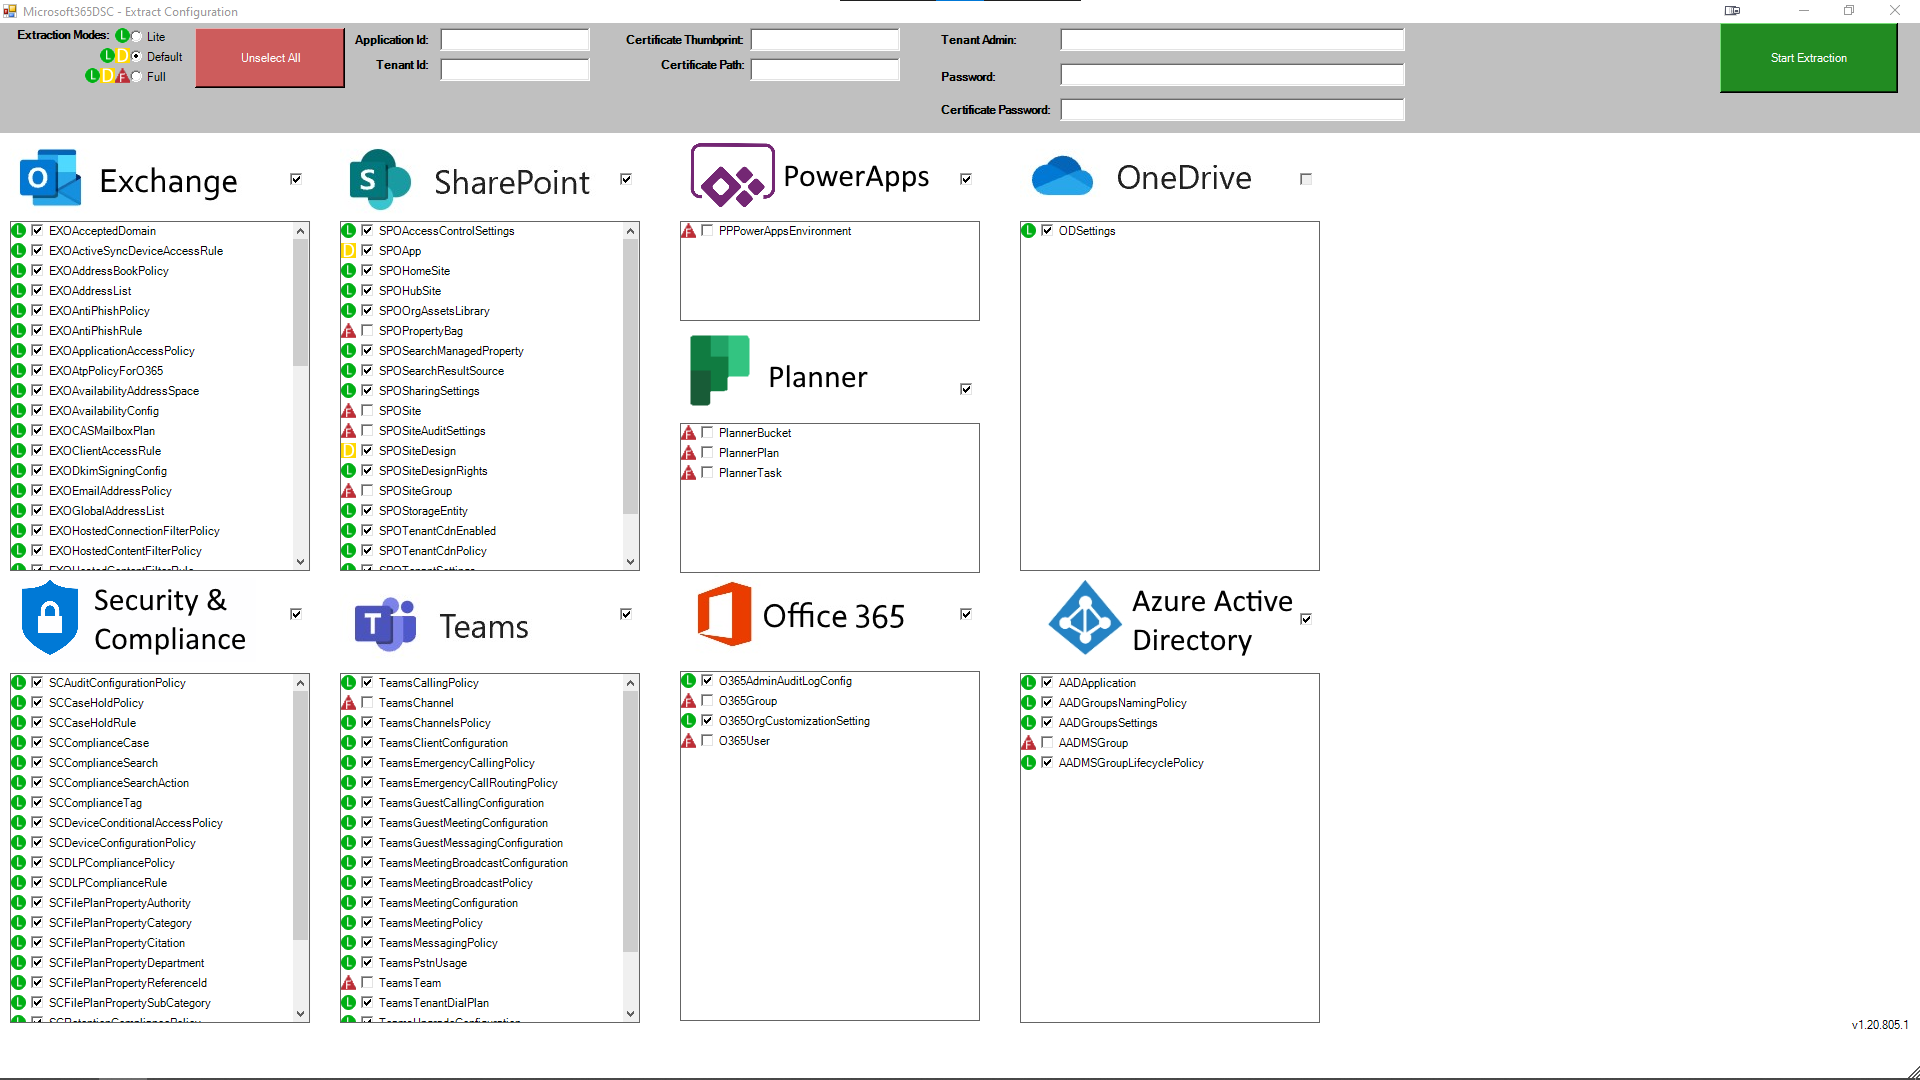This screenshot has height=1080, width=1920.
Task: Click the Security & Compliance shield icon
Action: coord(49,618)
